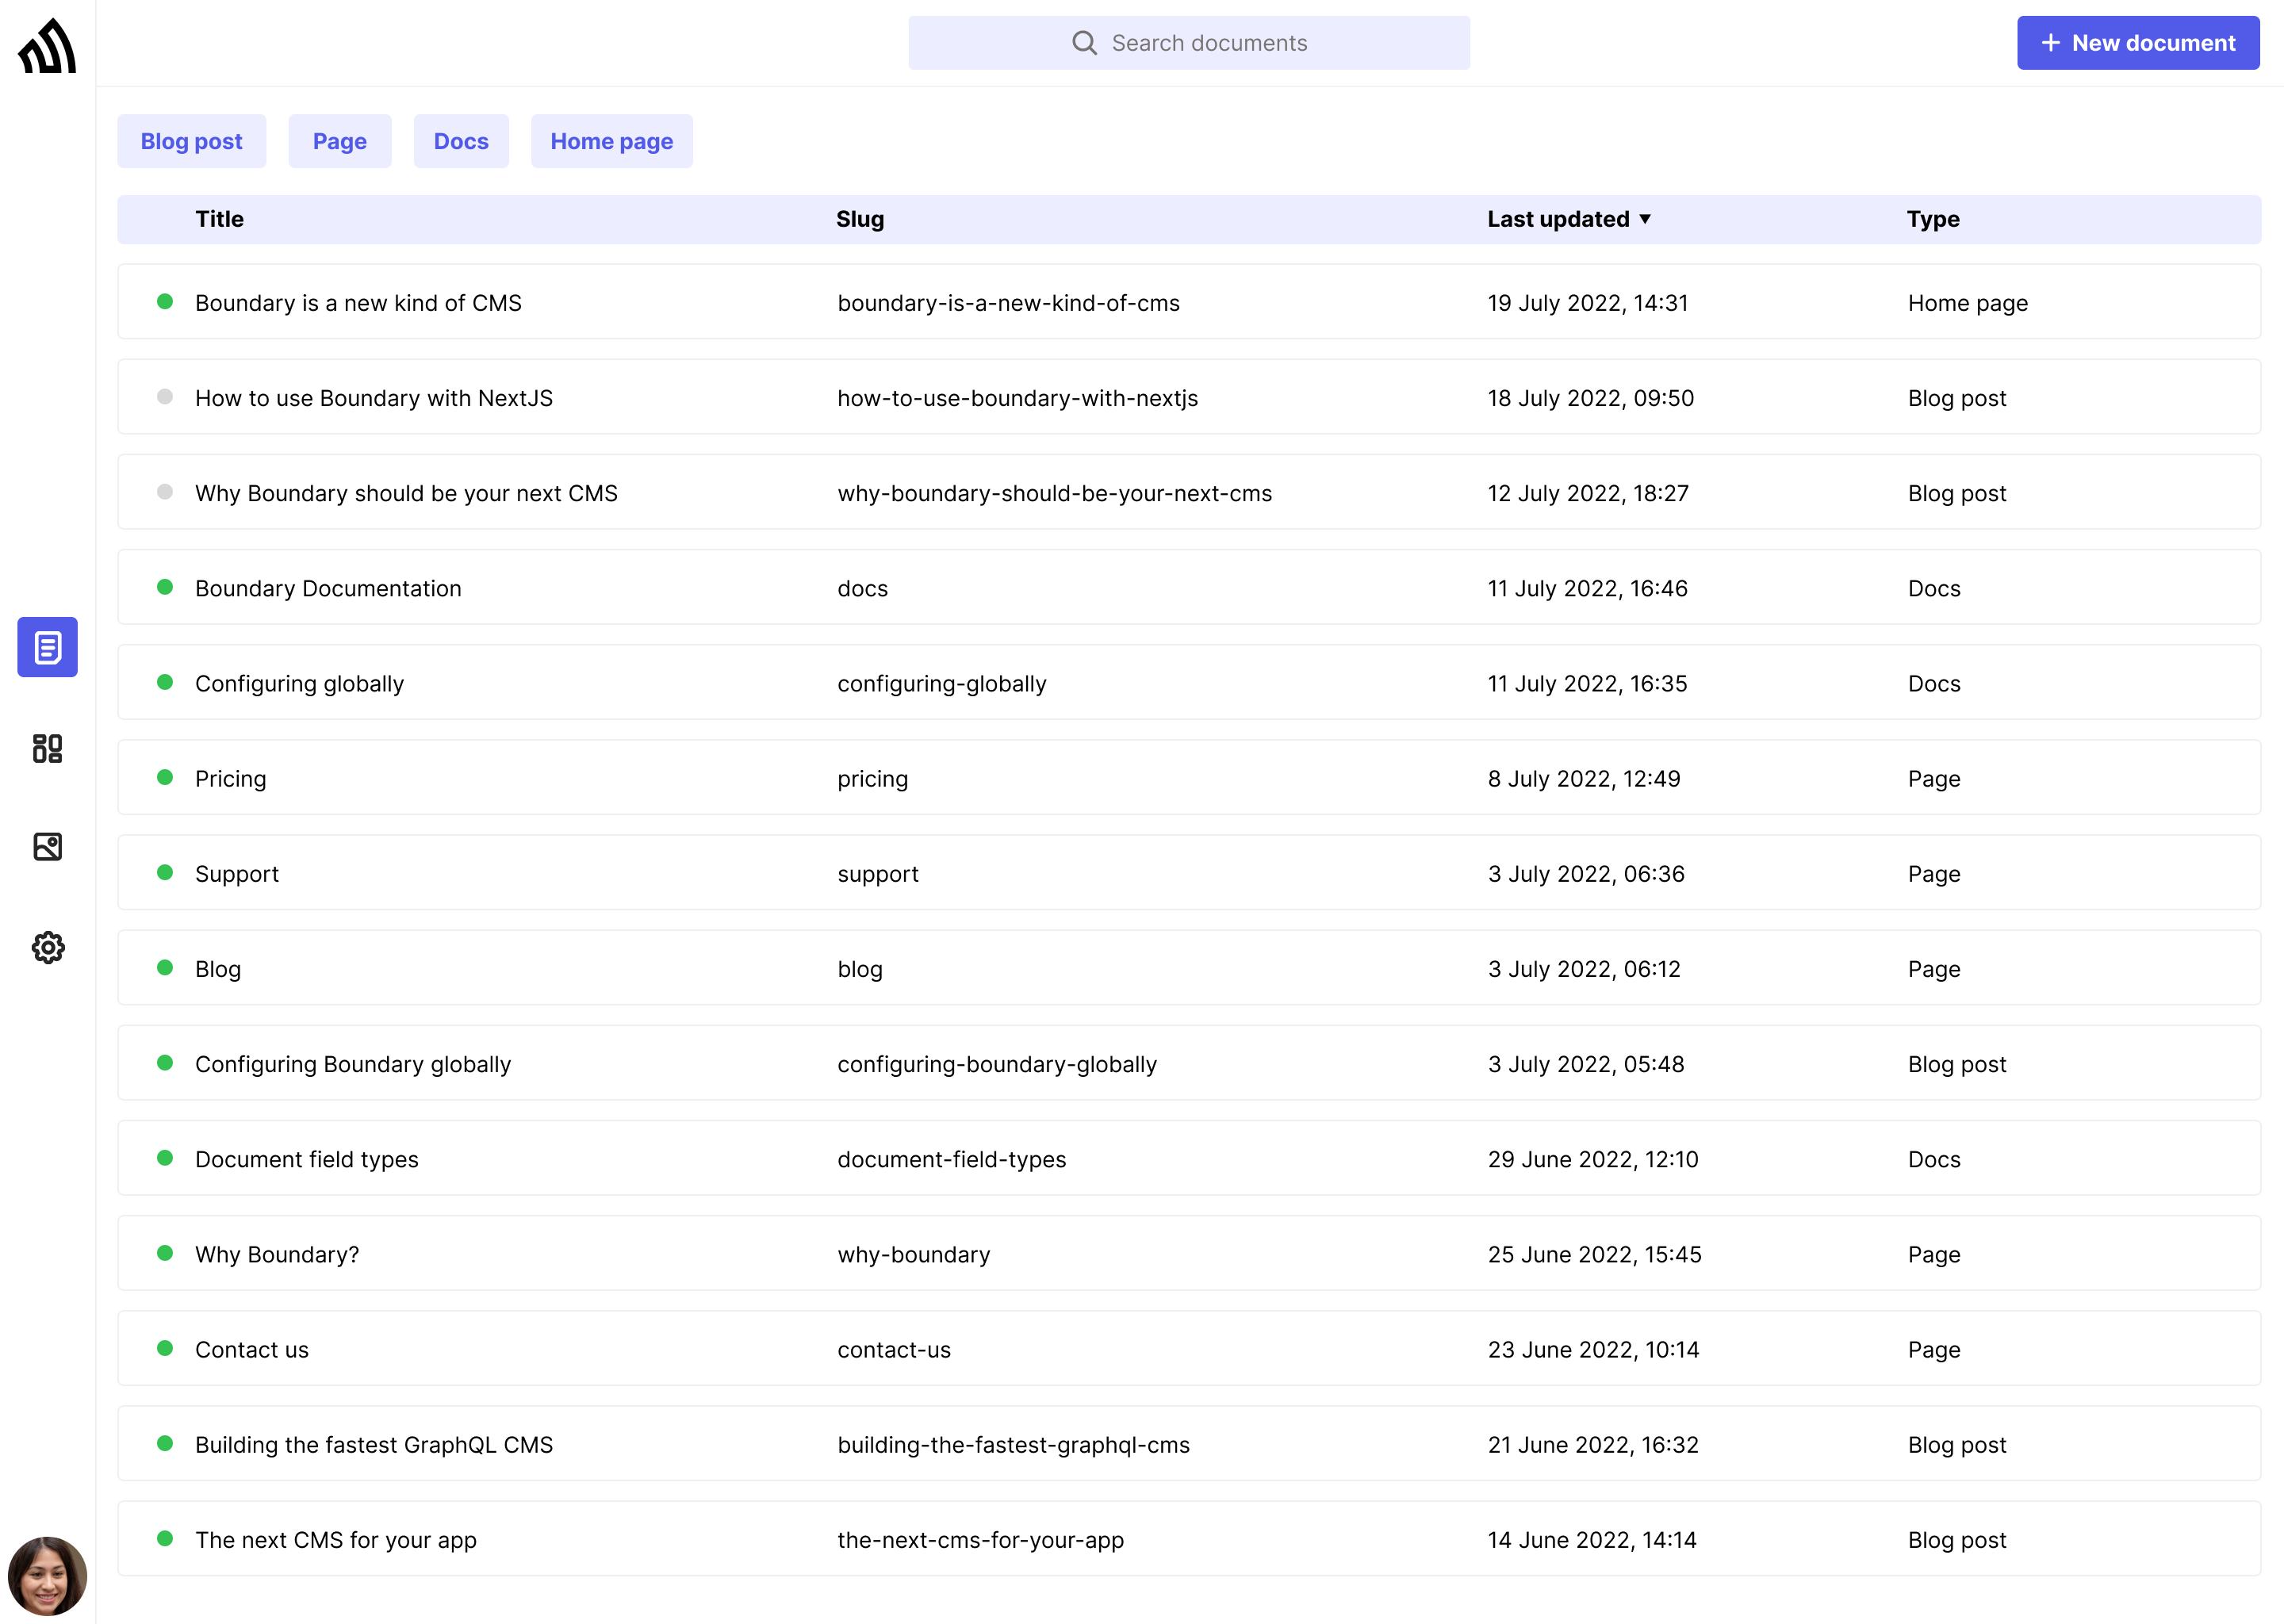Open the components blocks sidebar icon
The image size is (2284, 1624).
47,748
